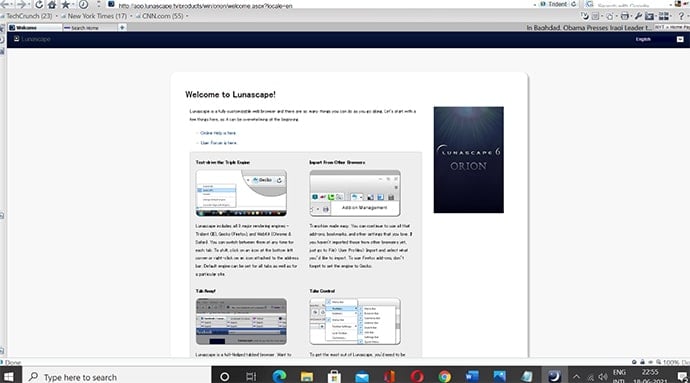
Task: Switch to the Search Home tab
Action: (89, 27)
